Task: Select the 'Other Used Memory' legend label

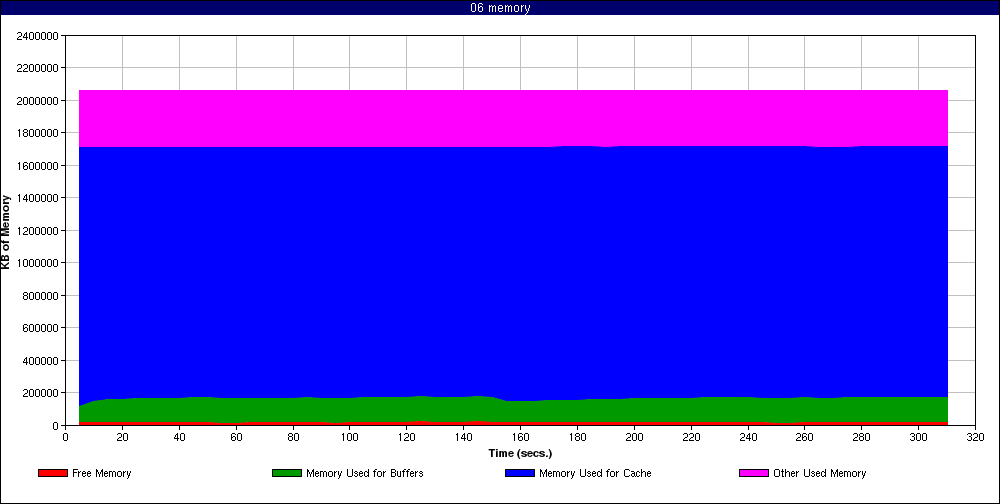Action: [820, 473]
